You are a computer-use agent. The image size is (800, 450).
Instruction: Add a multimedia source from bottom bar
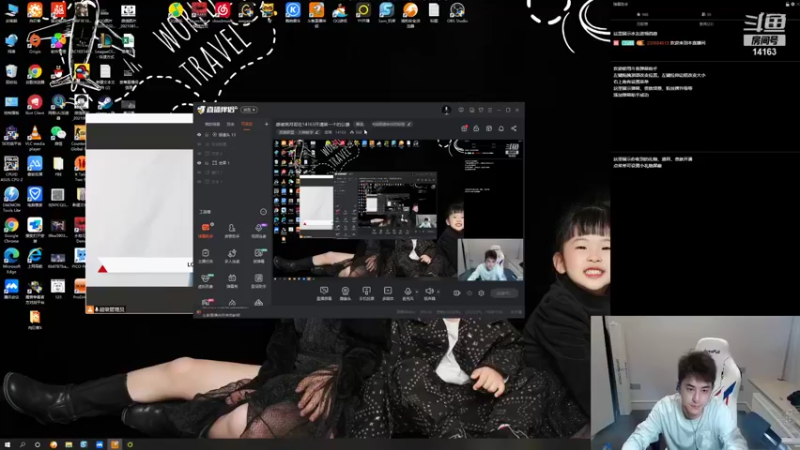(x=388, y=293)
